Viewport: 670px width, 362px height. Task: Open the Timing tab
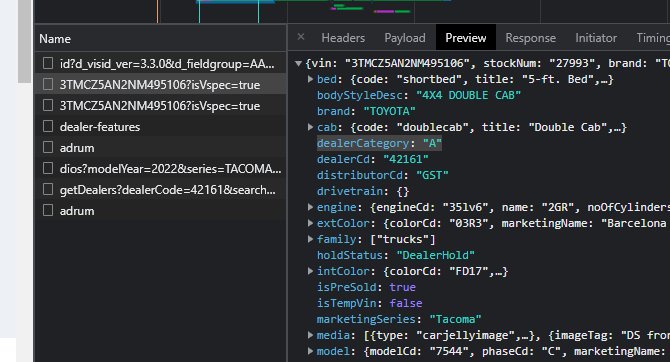tap(653, 38)
